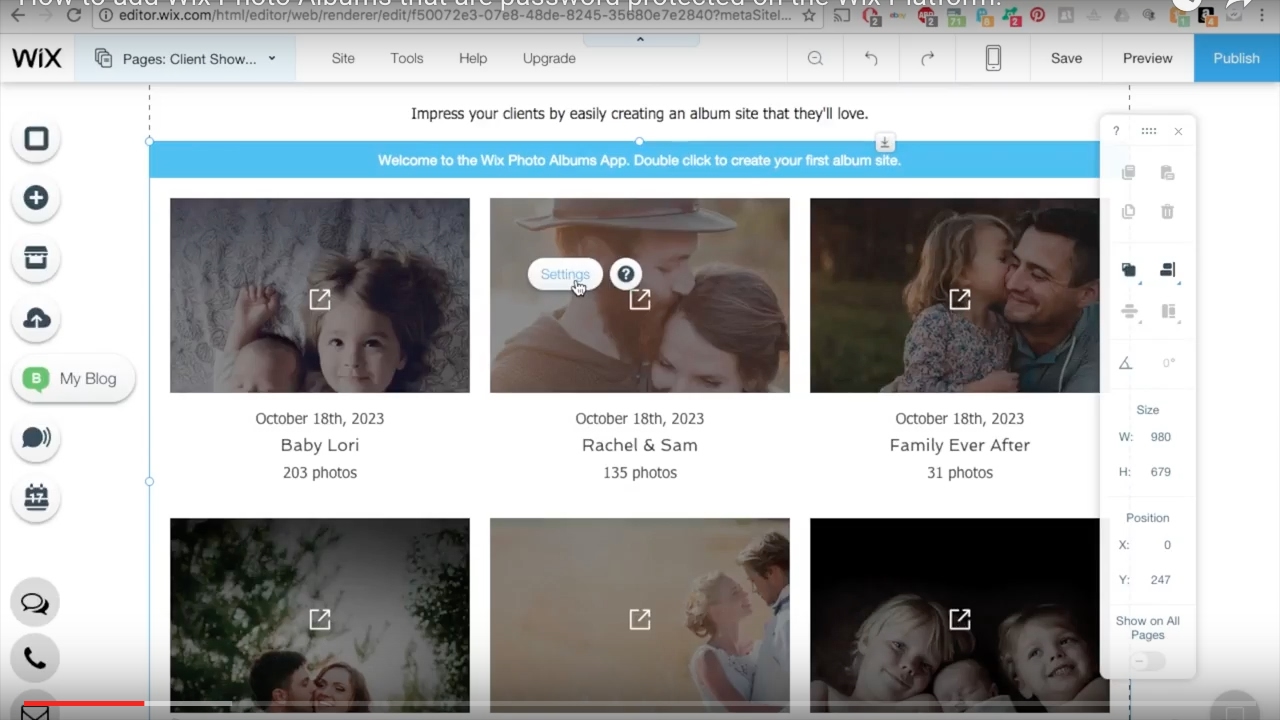Viewport: 1280px width, 720px height.
Task: Open the Upgrade menu
Action: tap(549, 58)
